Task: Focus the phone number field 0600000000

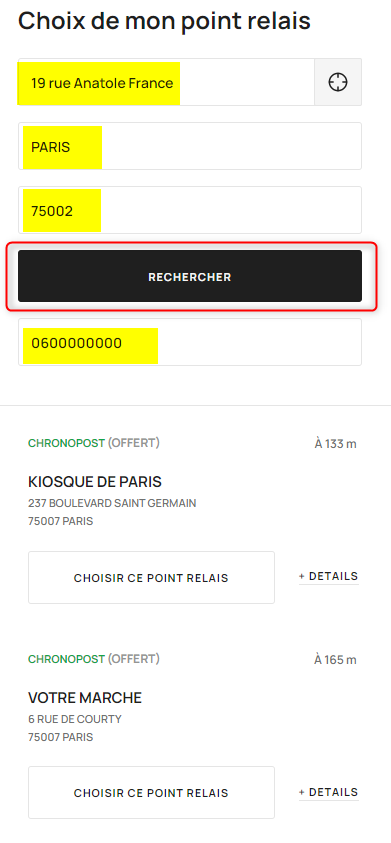Action: click(190, 342)
